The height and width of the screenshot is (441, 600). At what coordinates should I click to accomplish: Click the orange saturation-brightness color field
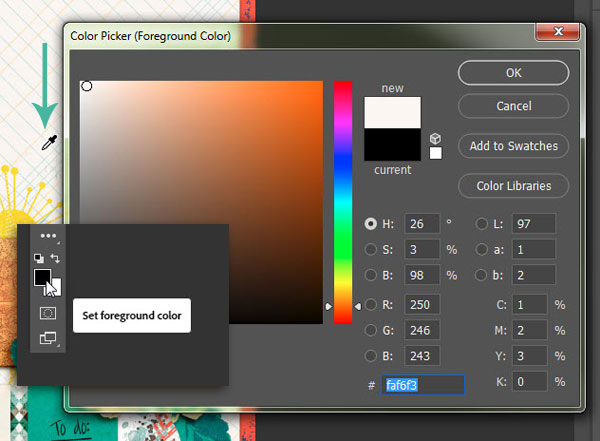[201, 202]
